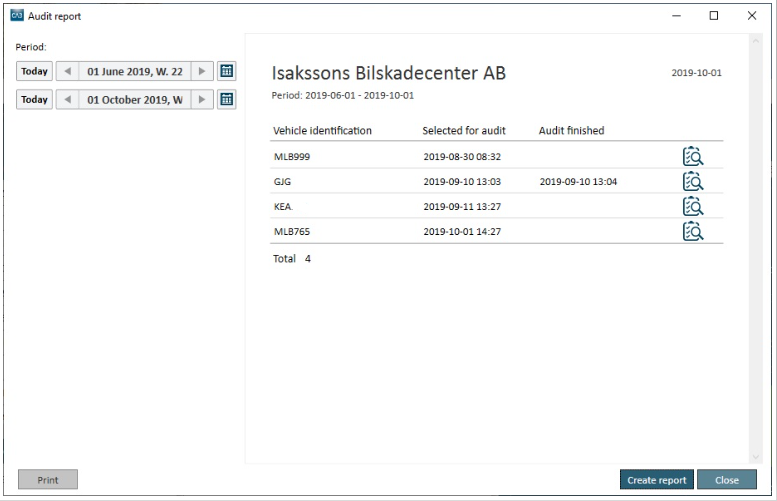The image size is (777, 501).
Task: Select the KEA vehicle identification cell
Action: [x=283, y=207]
